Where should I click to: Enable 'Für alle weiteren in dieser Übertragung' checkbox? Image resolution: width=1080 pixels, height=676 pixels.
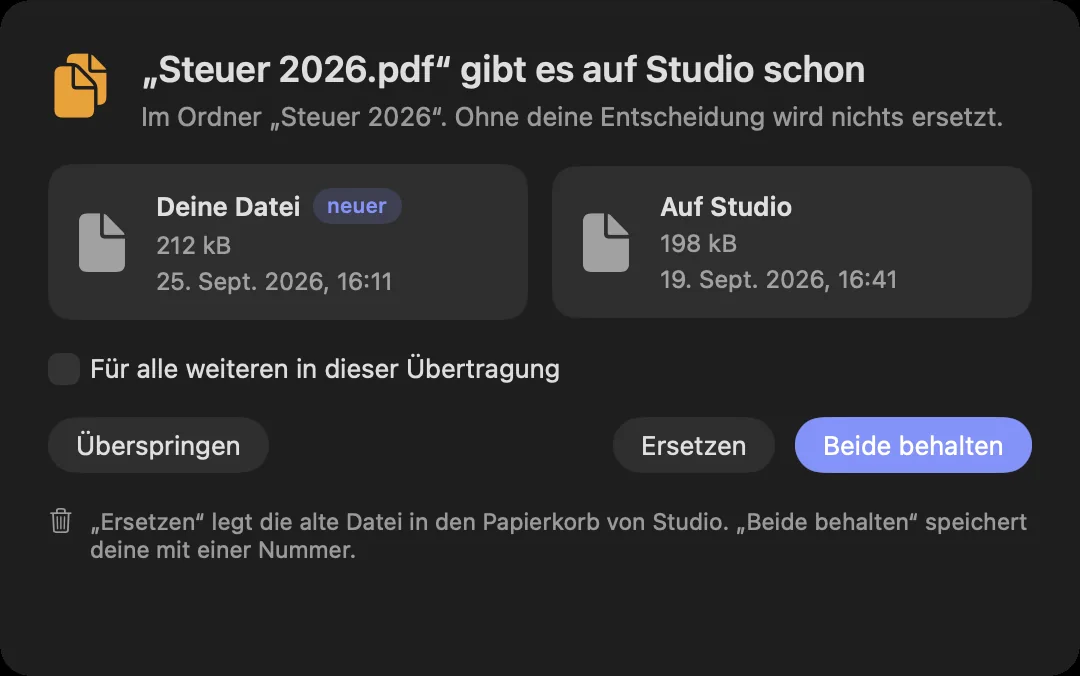point(64,369)
